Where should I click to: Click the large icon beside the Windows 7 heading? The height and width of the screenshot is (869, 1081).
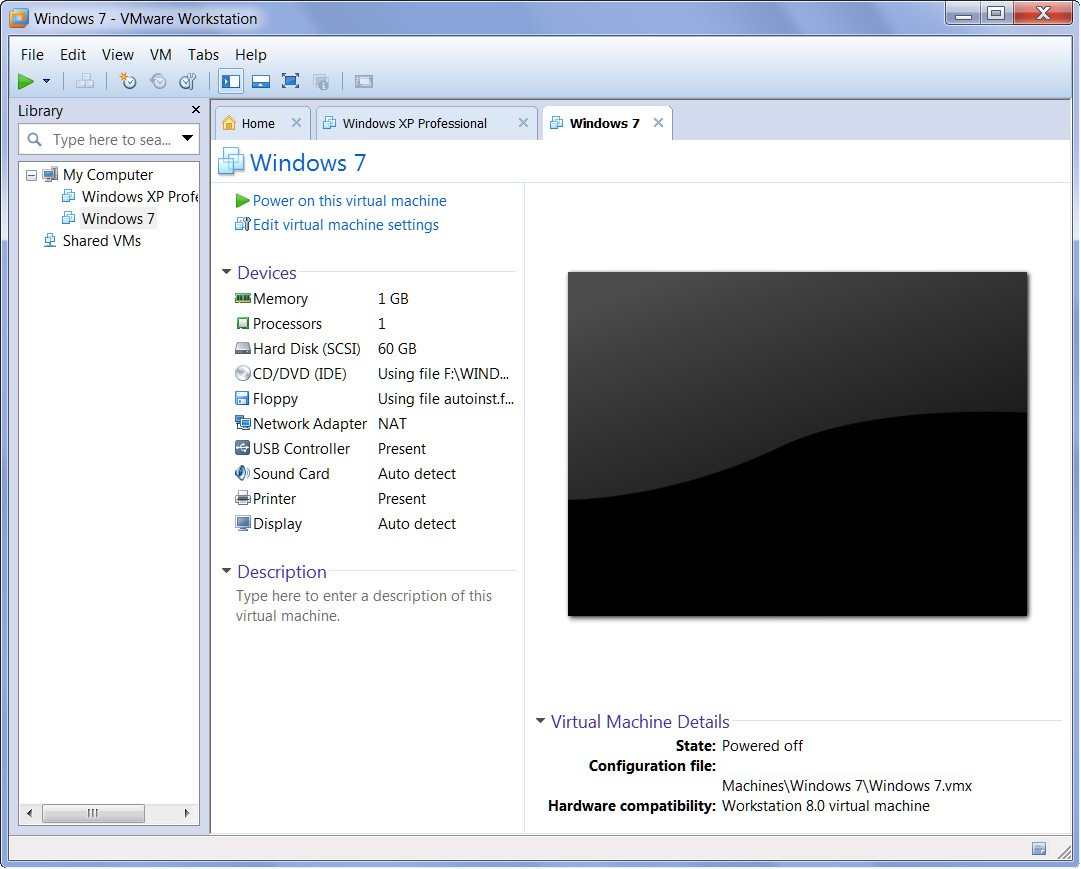(x=231, y=161)
